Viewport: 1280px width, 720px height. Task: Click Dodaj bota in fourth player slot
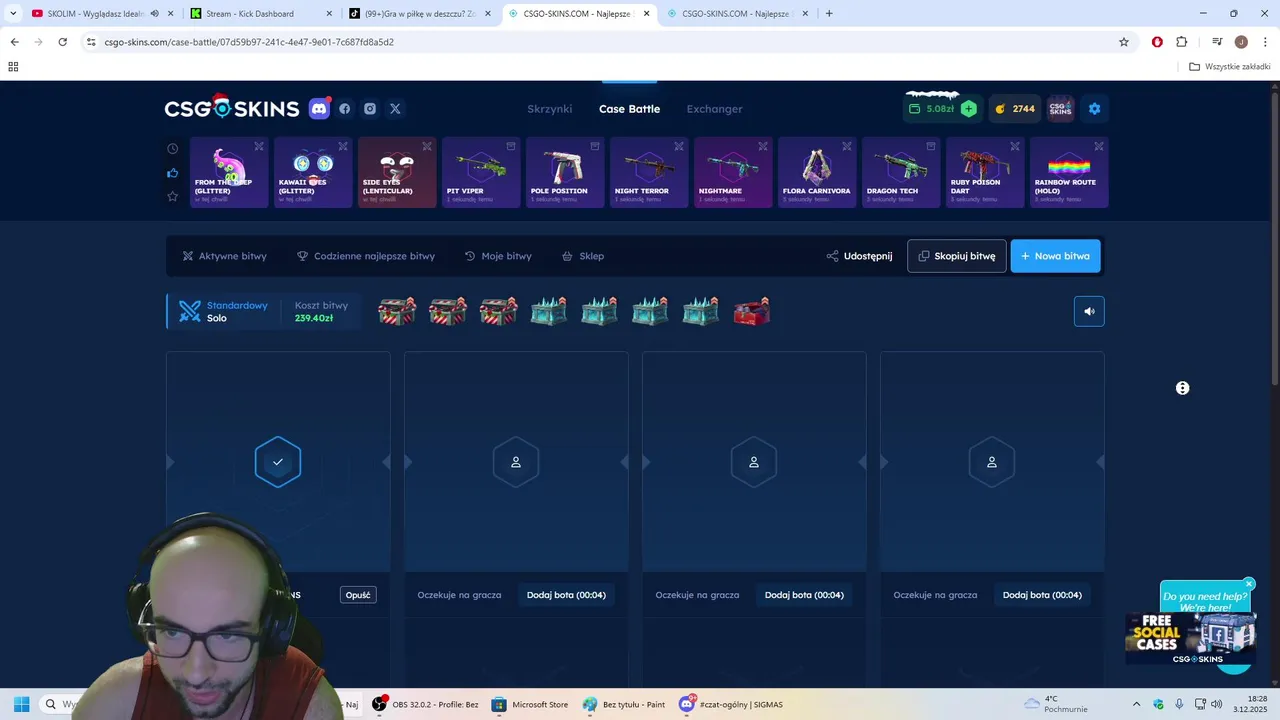click(x=1042, y=595)
